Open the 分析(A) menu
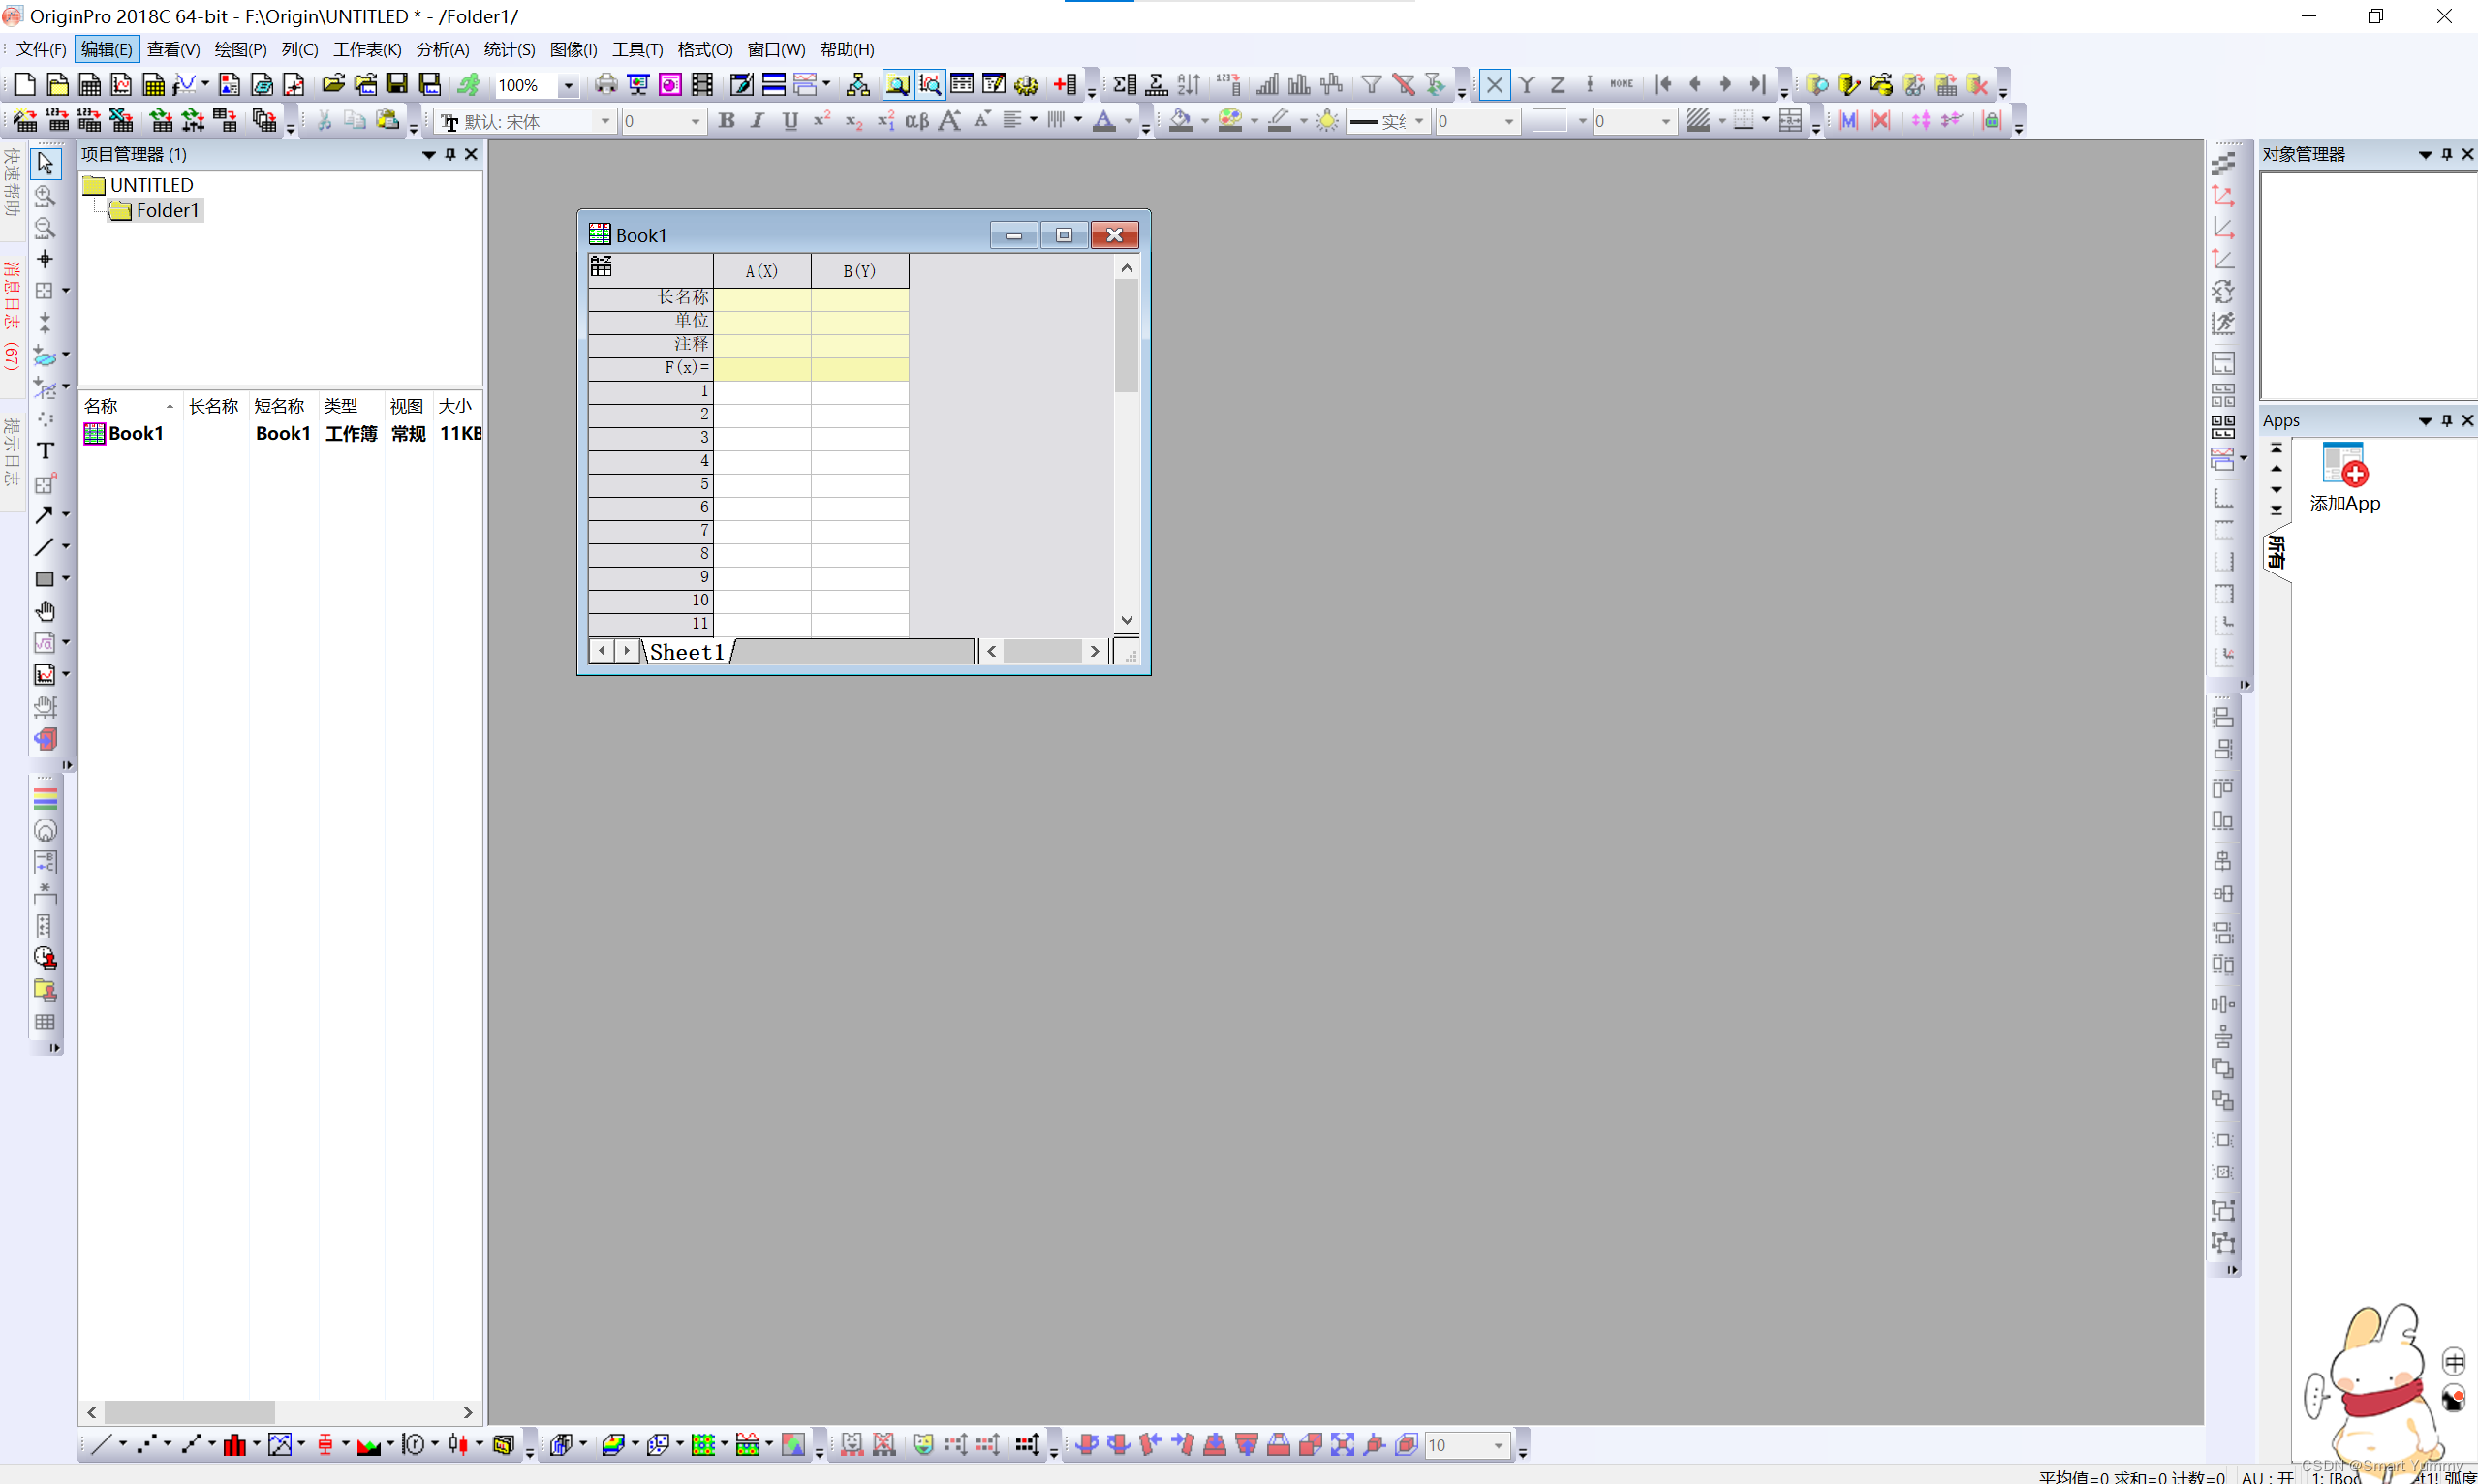This screenshot has width=2478, height=1484. pyautogui.click(x=442, y=49)
